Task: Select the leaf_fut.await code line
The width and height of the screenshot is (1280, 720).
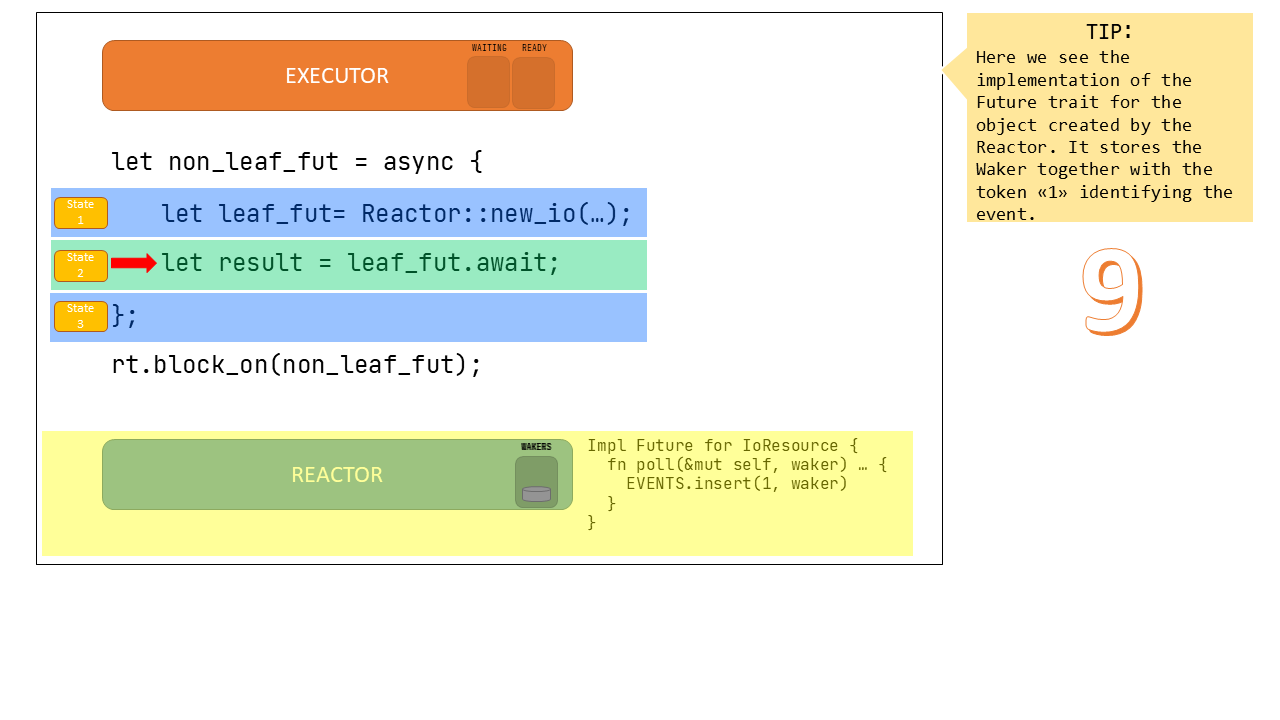Action: pos(360,263)
